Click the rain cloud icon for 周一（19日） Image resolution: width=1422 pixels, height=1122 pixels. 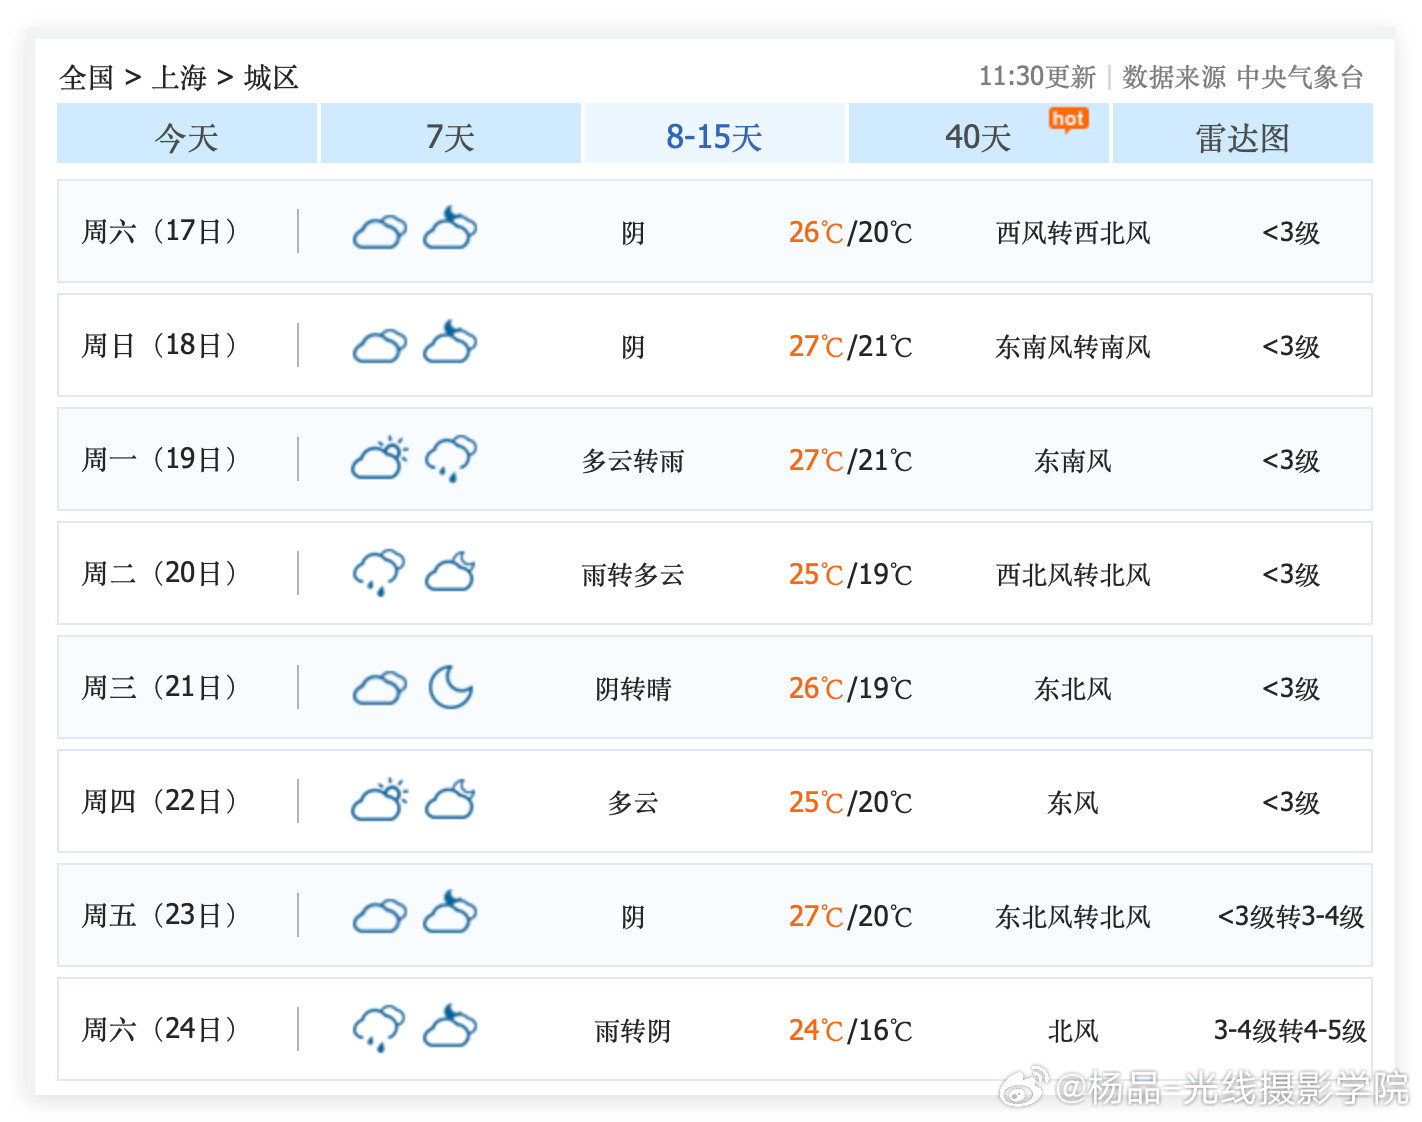point(451,459)
